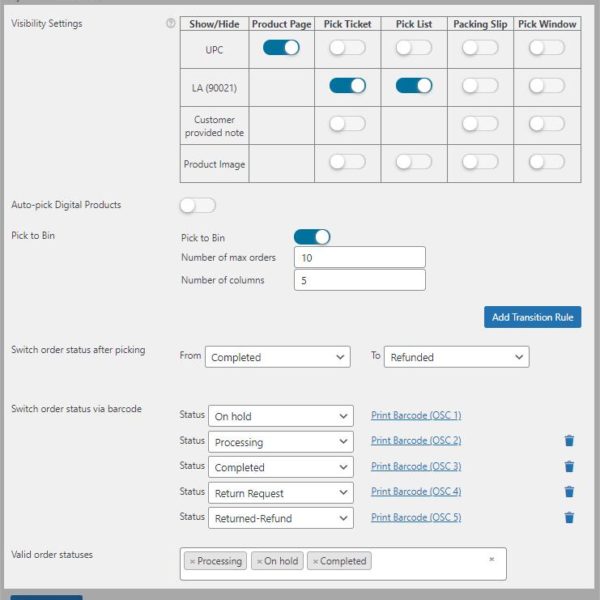The image size is (600, 600).
Task: Click the Number of max orders field
Action: pyautogui.click(x=360, y=258)
